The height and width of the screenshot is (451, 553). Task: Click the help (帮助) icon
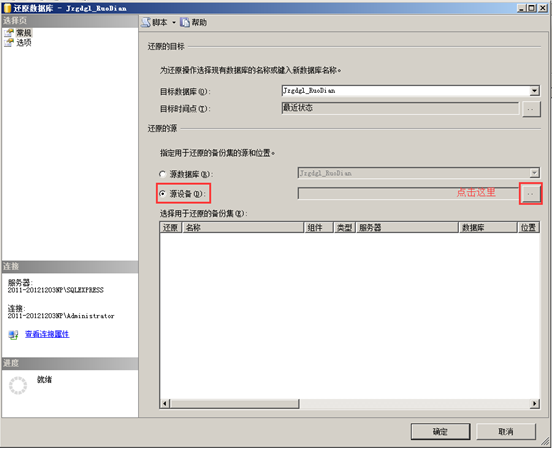tap(185, 23)
